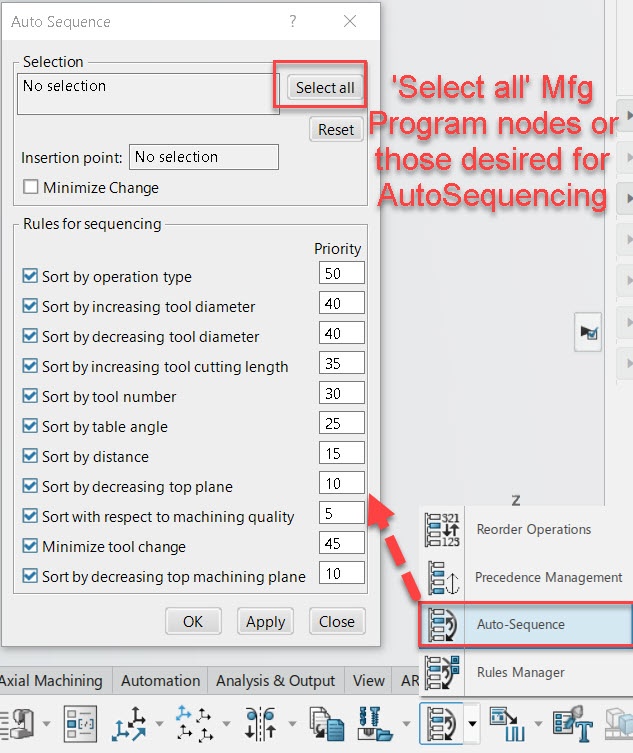
Task: Switch to the View tab
Action: [368, 680]
